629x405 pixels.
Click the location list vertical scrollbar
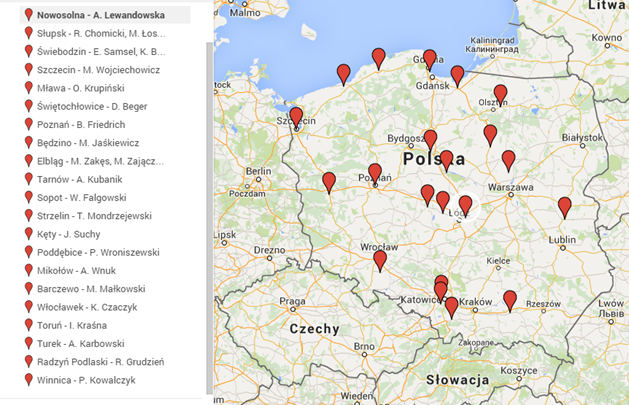tap(209, 200)
